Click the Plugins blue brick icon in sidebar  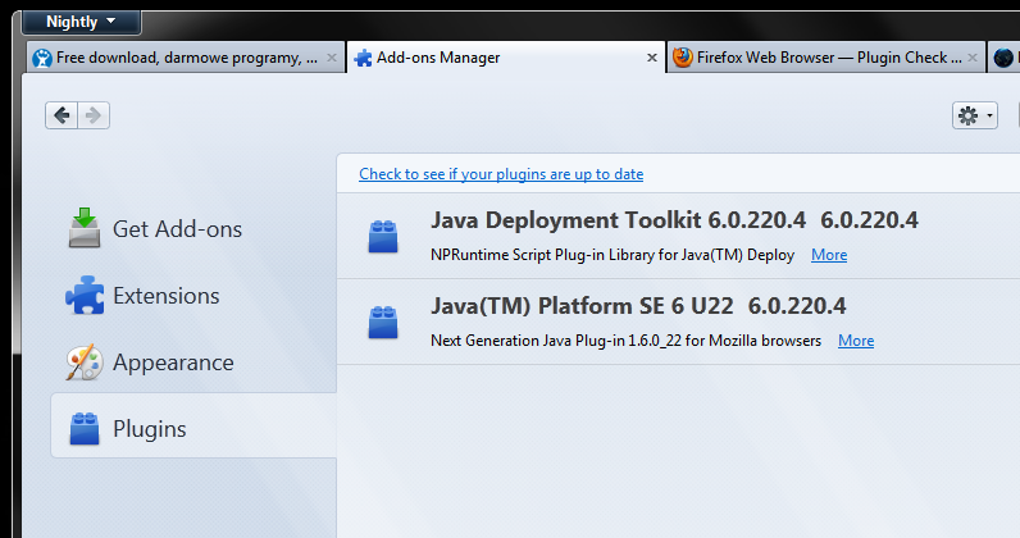coord(85,429)
